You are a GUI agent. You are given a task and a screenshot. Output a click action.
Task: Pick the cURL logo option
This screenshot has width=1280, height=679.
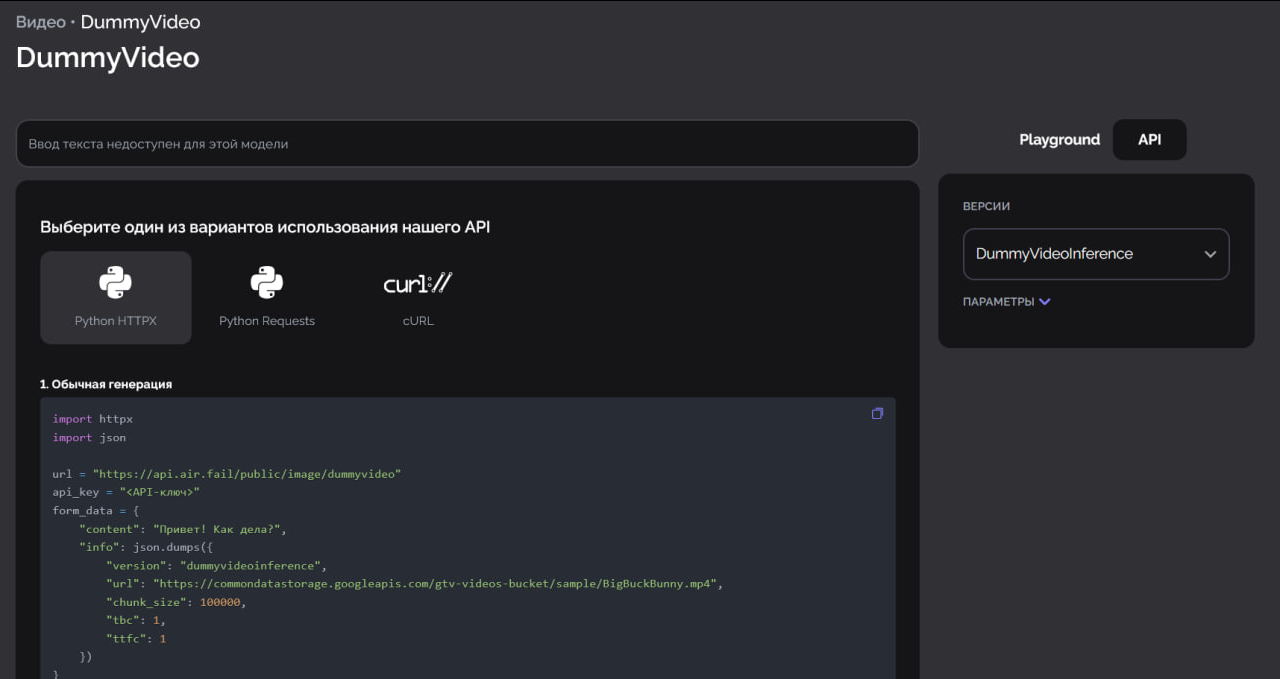click(x=418, y=297)
